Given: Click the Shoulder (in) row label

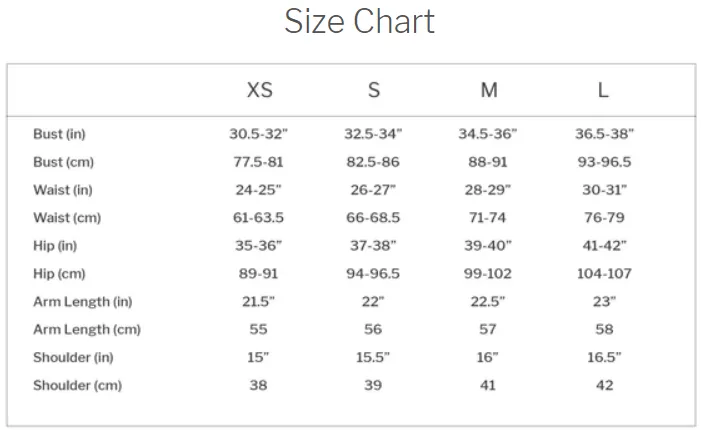Looking at the screenshot, I should 73,357.
